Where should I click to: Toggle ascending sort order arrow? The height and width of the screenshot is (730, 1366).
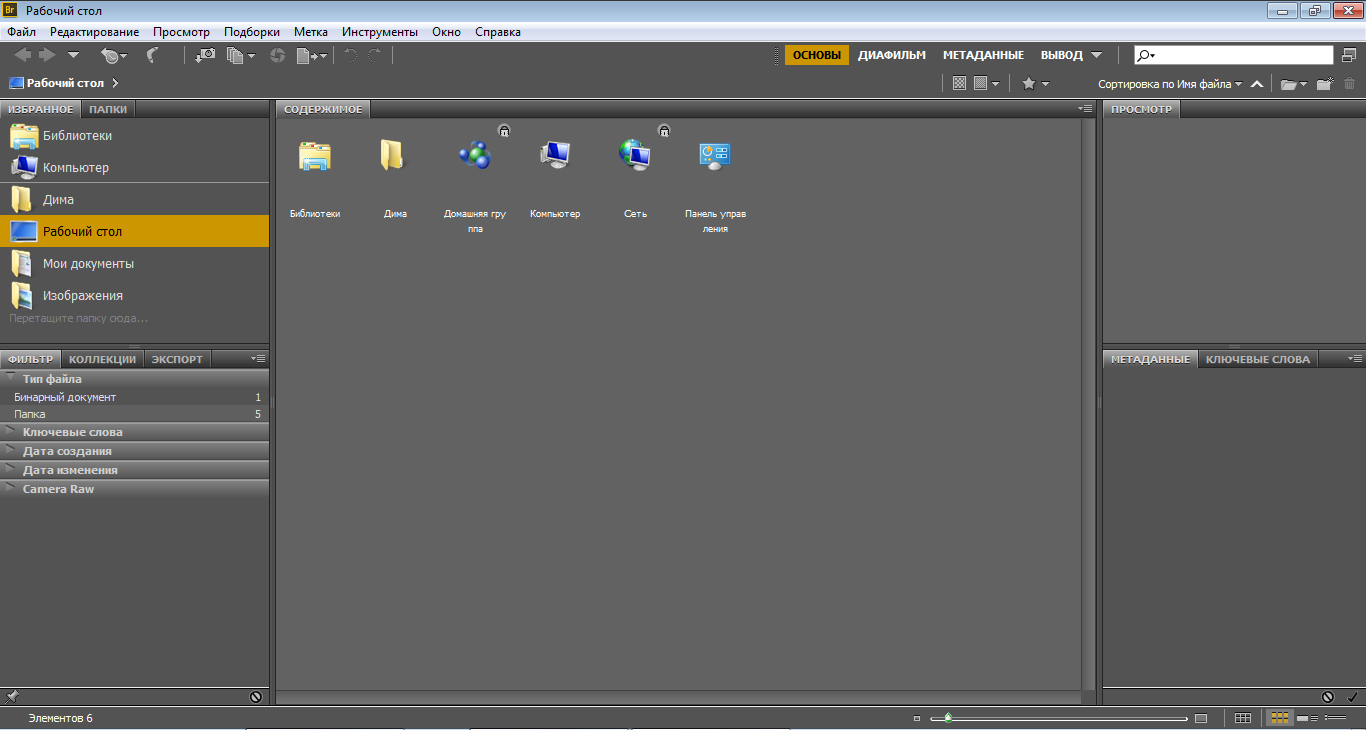[1257, 84]
